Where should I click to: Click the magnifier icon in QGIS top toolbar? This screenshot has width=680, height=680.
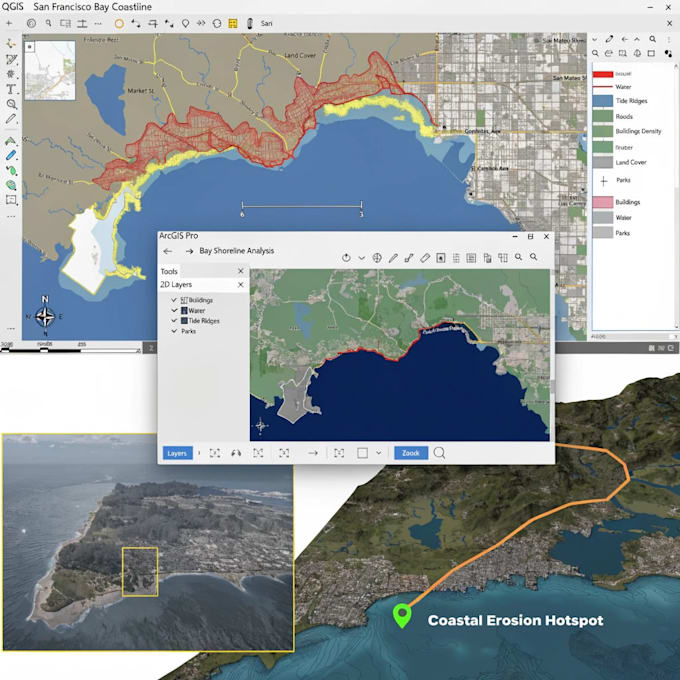49,23
